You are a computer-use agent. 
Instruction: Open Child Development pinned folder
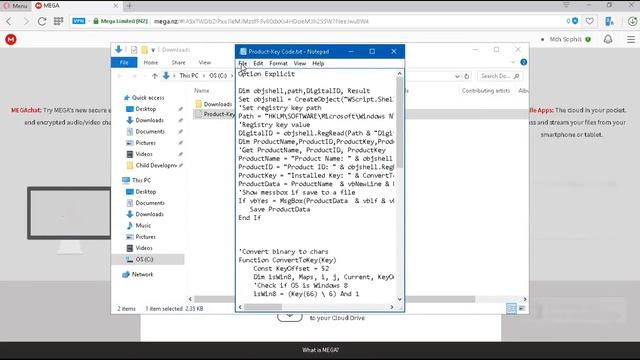(x=155, y=165)
